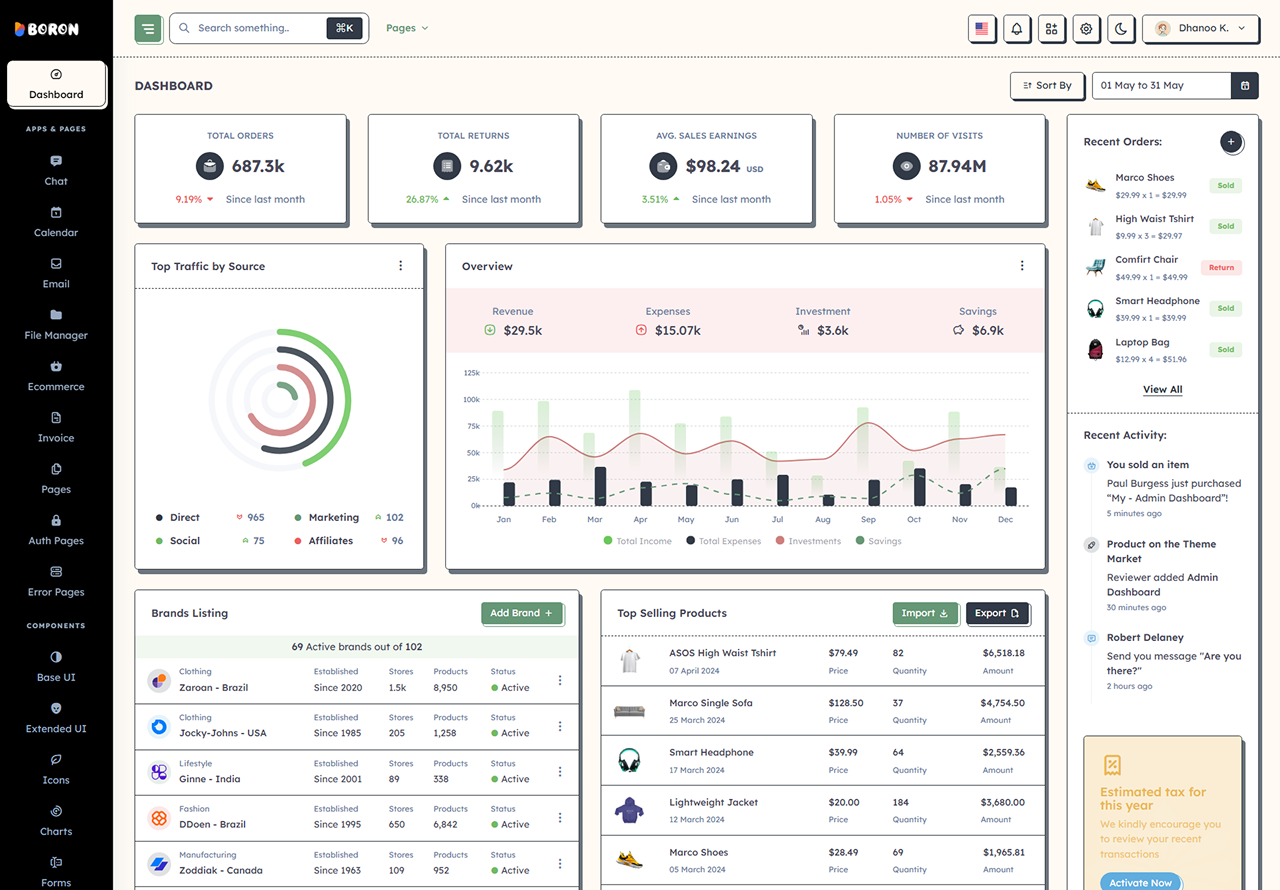1280x890 pixels.
Task: Go to Ecommerce in the sidebar
Action: (56, 376)
